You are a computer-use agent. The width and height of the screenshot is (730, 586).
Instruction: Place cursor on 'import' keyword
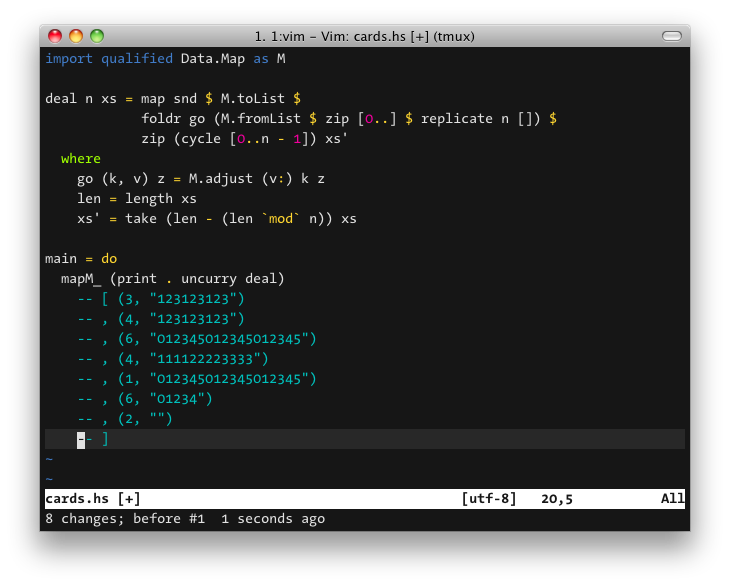[69, 59]
